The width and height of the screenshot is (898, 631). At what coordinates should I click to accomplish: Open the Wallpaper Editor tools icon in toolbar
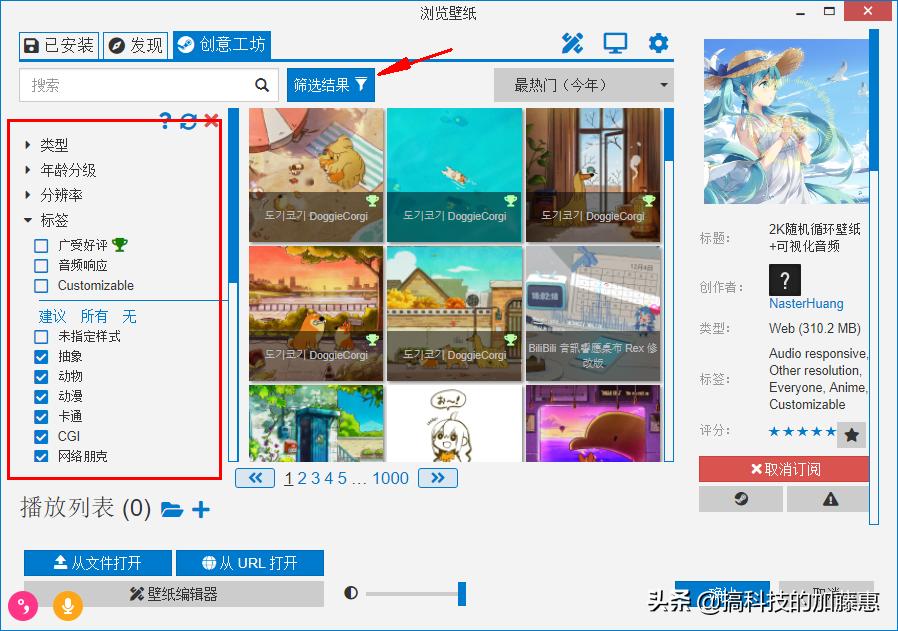tap(571, 43)
